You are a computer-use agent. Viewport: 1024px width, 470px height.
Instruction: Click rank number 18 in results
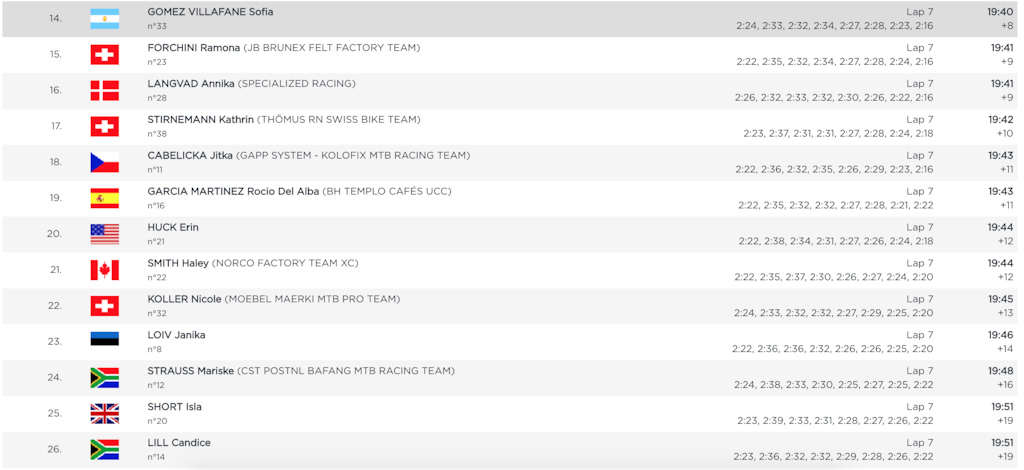coord(56,162)
